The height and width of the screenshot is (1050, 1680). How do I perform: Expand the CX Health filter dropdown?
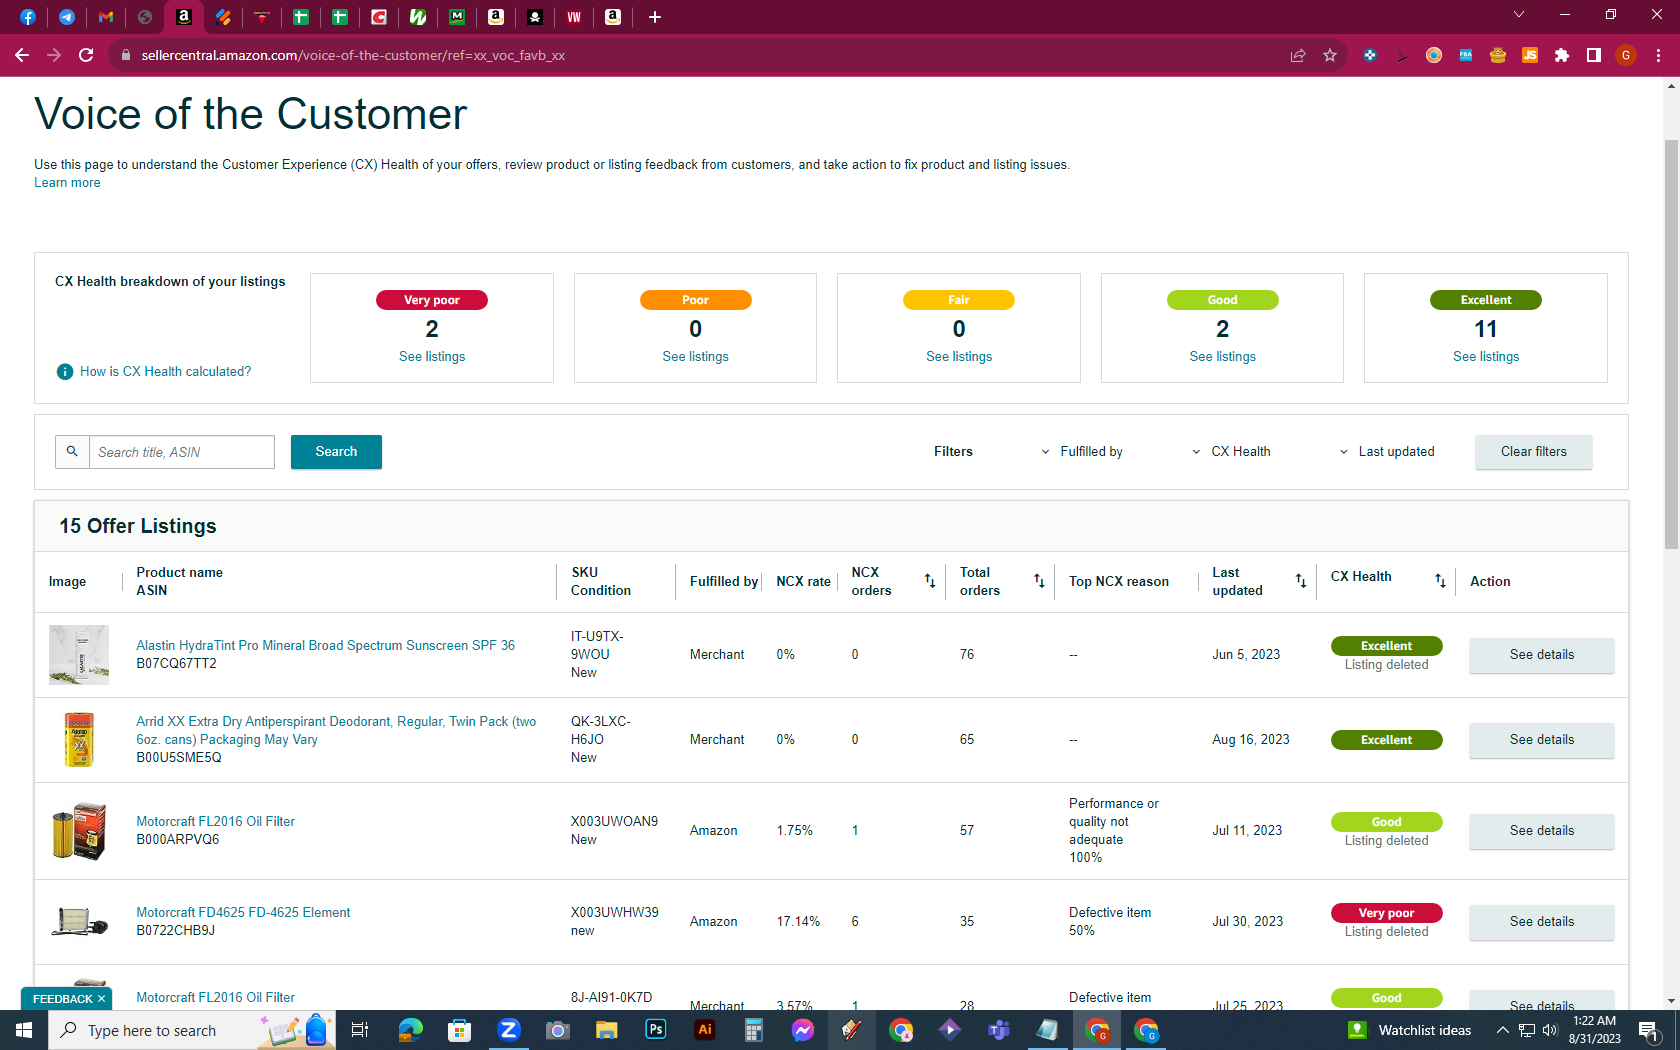tap(1231, 452)
